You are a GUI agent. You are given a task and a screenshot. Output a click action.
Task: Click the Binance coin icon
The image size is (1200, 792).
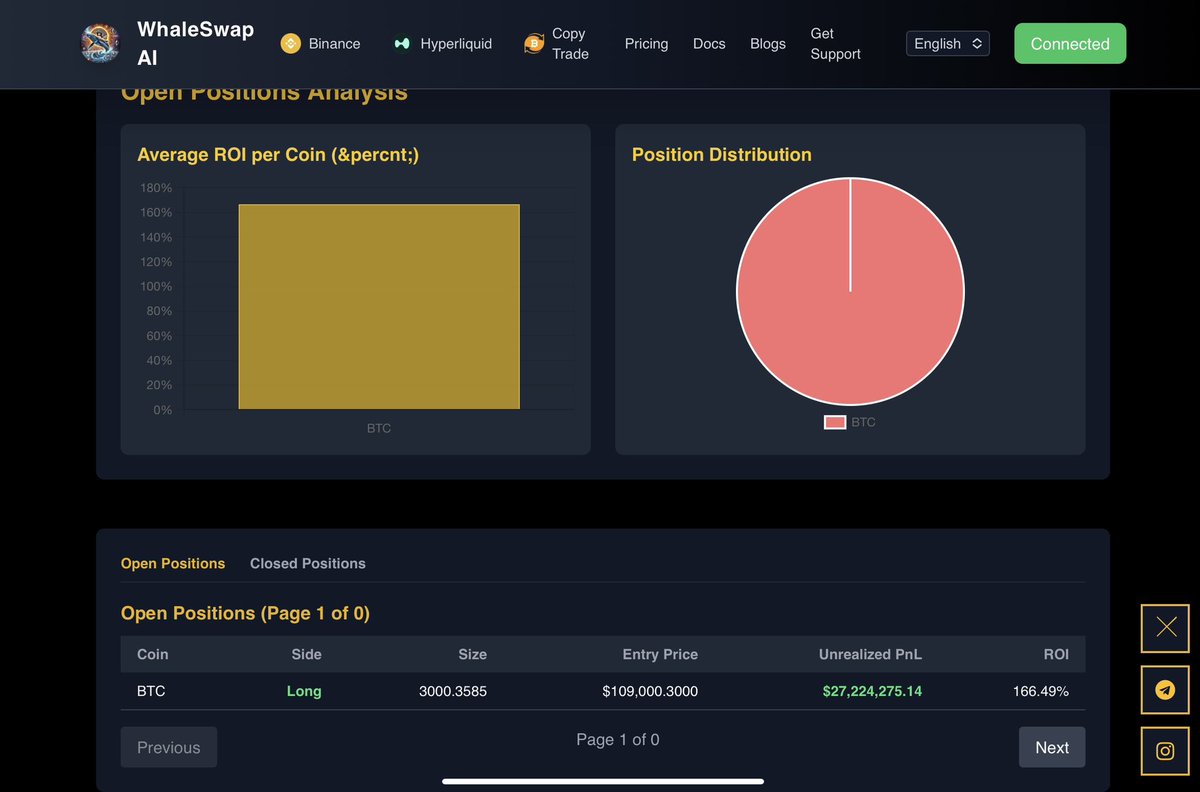[290, 43]
